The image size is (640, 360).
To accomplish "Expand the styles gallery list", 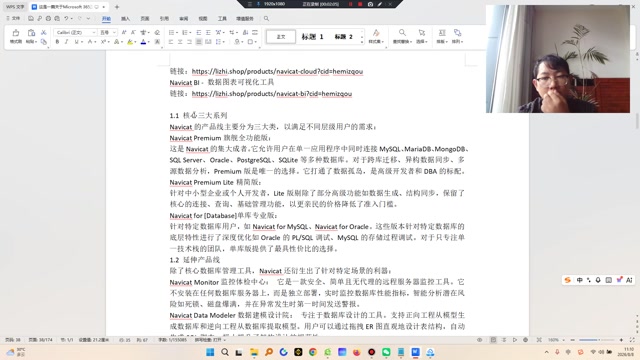I will coord(362,42).
